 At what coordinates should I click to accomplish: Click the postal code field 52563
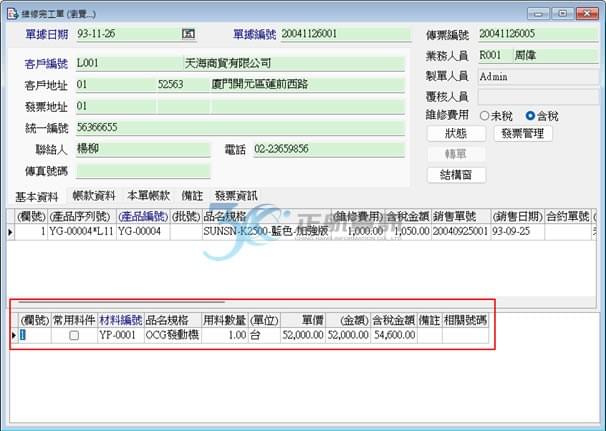click(184, 85)
